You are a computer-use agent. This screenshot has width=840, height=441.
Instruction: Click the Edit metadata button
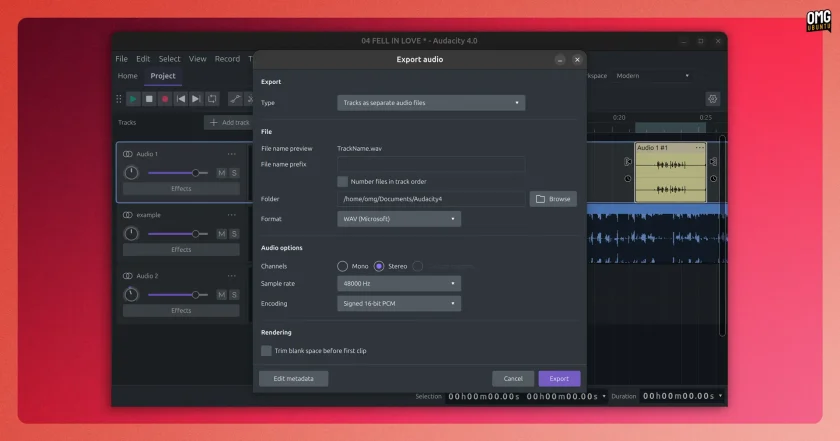pyautogui.click(x=294, y=379)
